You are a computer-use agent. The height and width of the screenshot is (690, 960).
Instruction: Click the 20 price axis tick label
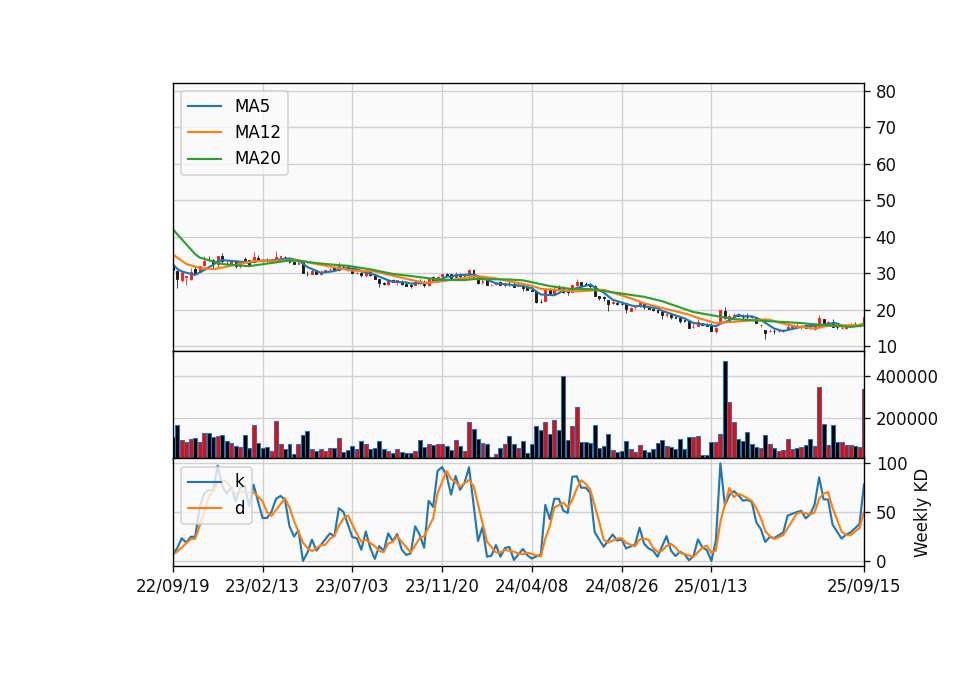(x=886, y=311)
